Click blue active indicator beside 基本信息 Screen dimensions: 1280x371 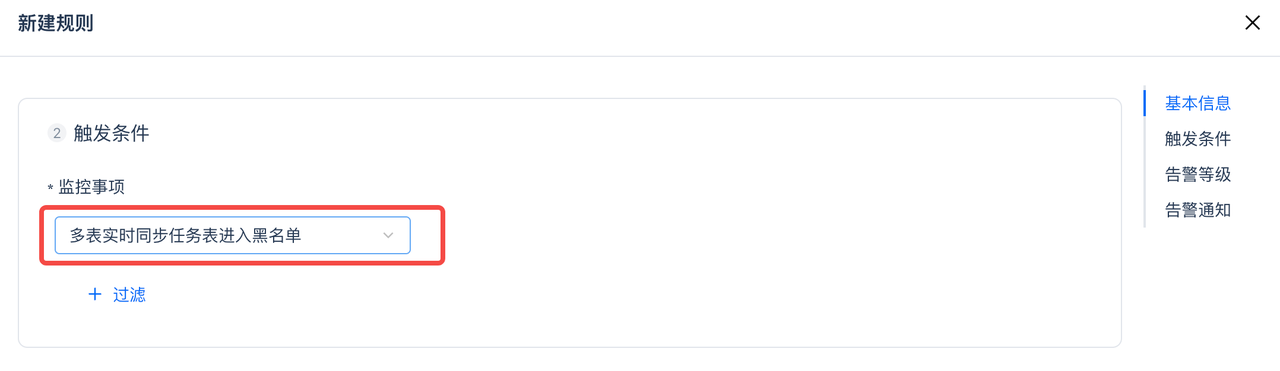(x=1144, y=103)
